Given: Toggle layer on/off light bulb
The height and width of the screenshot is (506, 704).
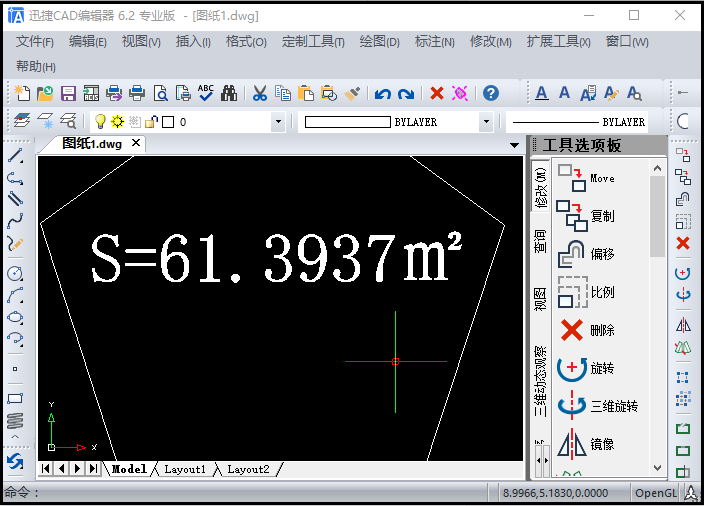Looking at the screenshot, I should tap(100, 121).
